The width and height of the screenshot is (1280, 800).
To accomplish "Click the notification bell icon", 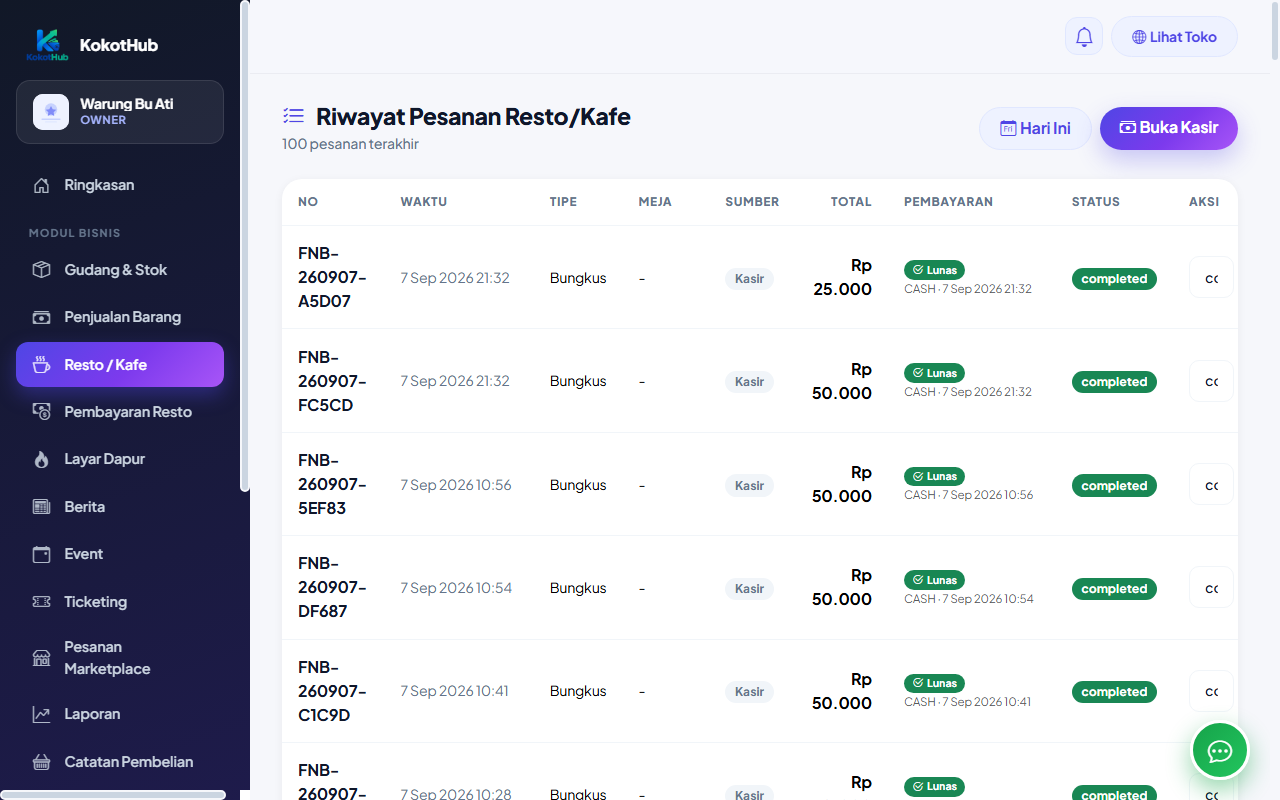I will (1084, 37).
